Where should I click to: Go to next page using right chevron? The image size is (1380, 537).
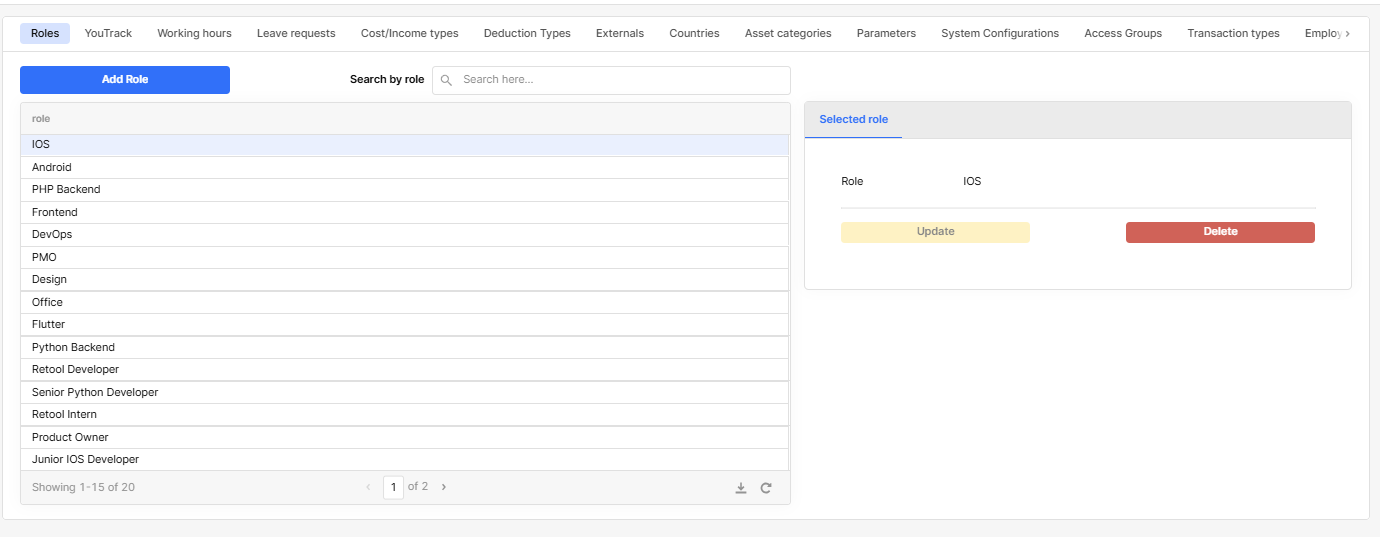(x=444, y=487)
